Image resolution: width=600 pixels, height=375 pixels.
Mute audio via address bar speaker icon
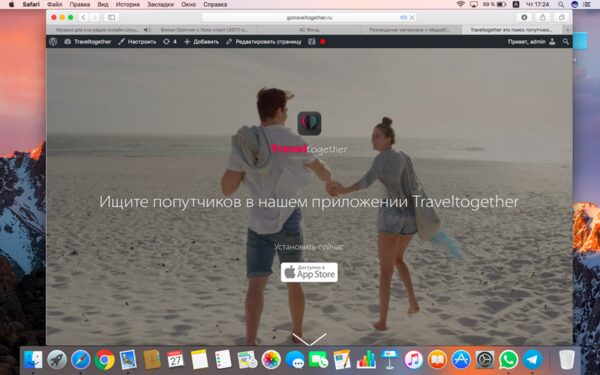[x=403, y=18]
